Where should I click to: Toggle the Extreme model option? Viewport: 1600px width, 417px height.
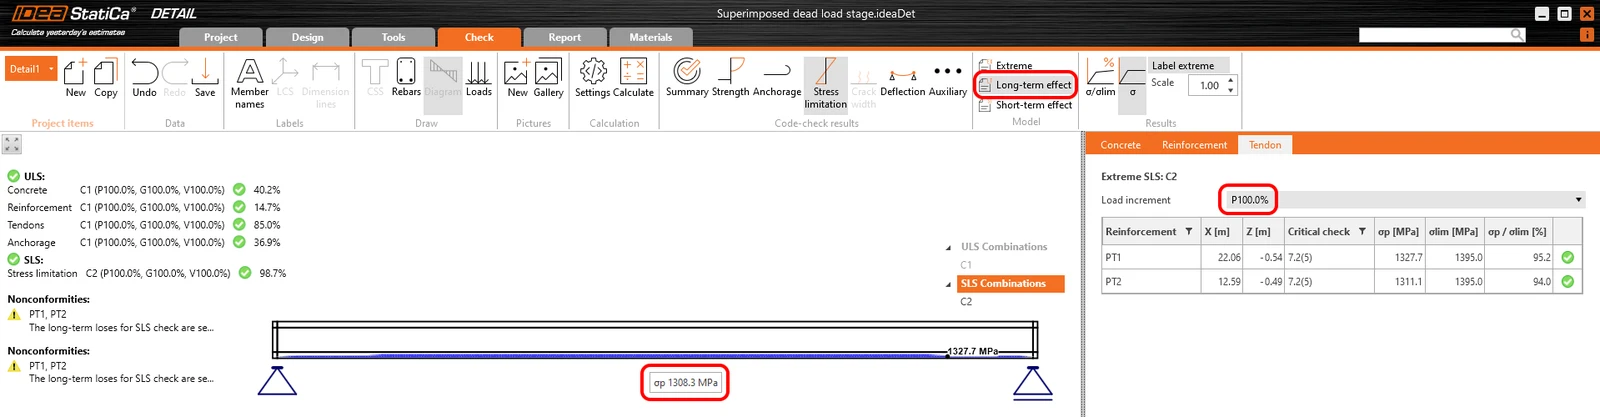pos(1006,66)
